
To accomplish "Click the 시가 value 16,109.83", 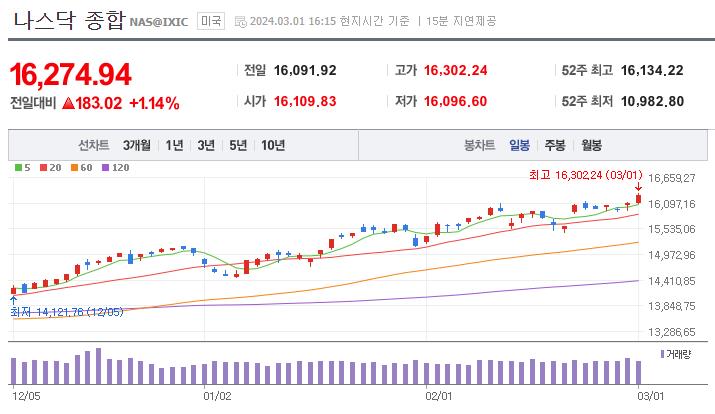I will click(x=305, y=101).
